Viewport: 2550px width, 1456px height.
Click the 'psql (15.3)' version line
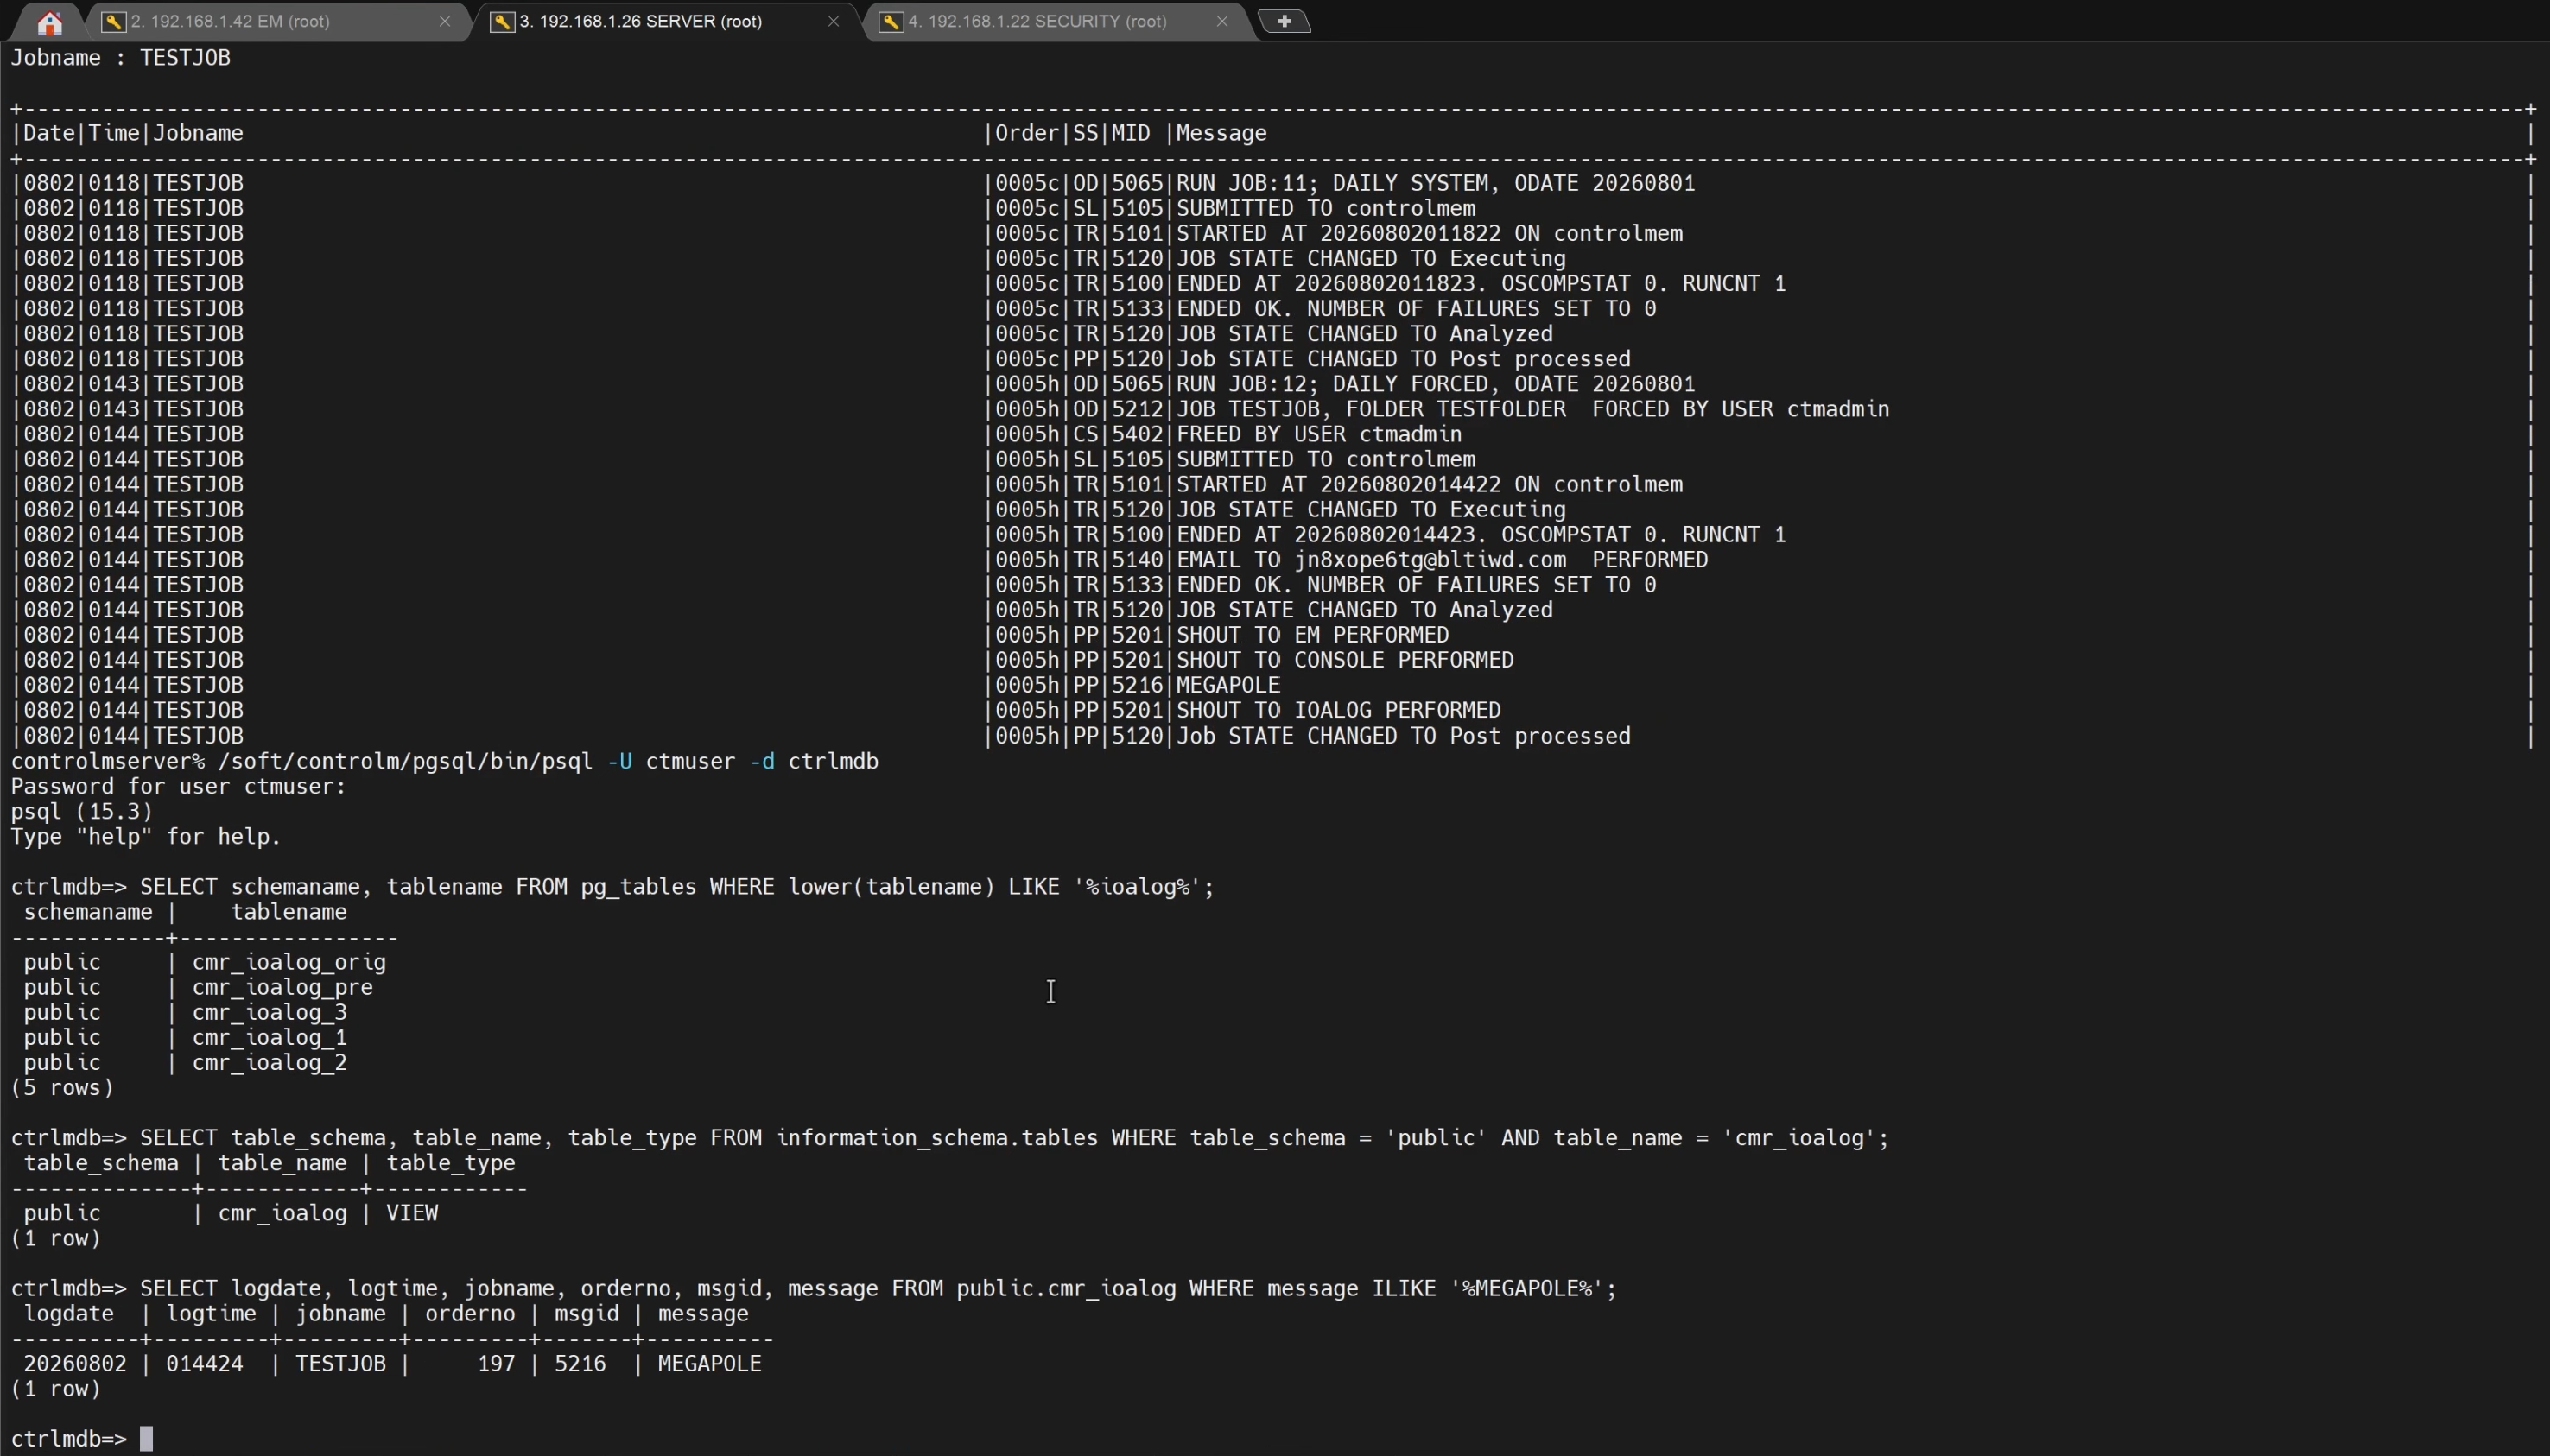pos(82,812)
